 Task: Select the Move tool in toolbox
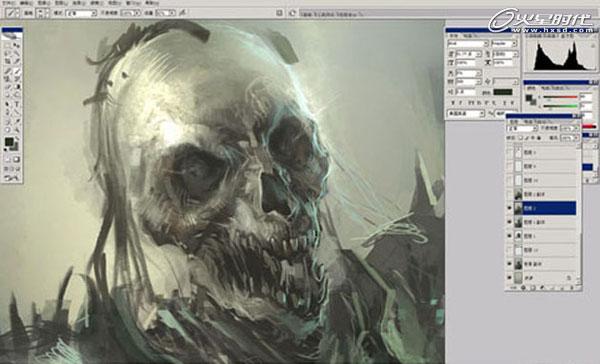click(16, 45)
